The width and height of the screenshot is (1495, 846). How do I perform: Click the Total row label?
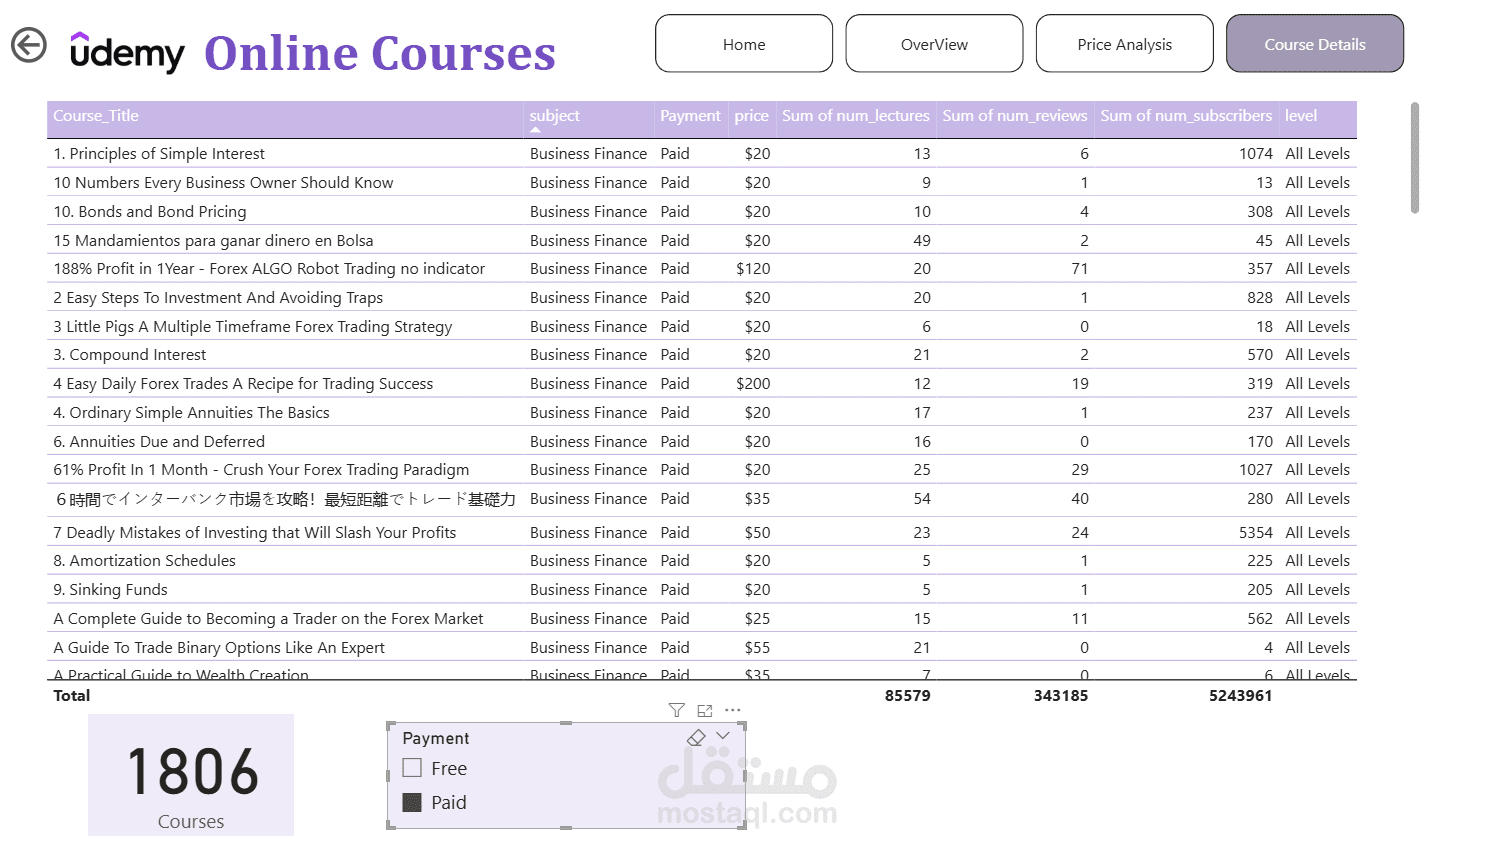click(71, 695)
